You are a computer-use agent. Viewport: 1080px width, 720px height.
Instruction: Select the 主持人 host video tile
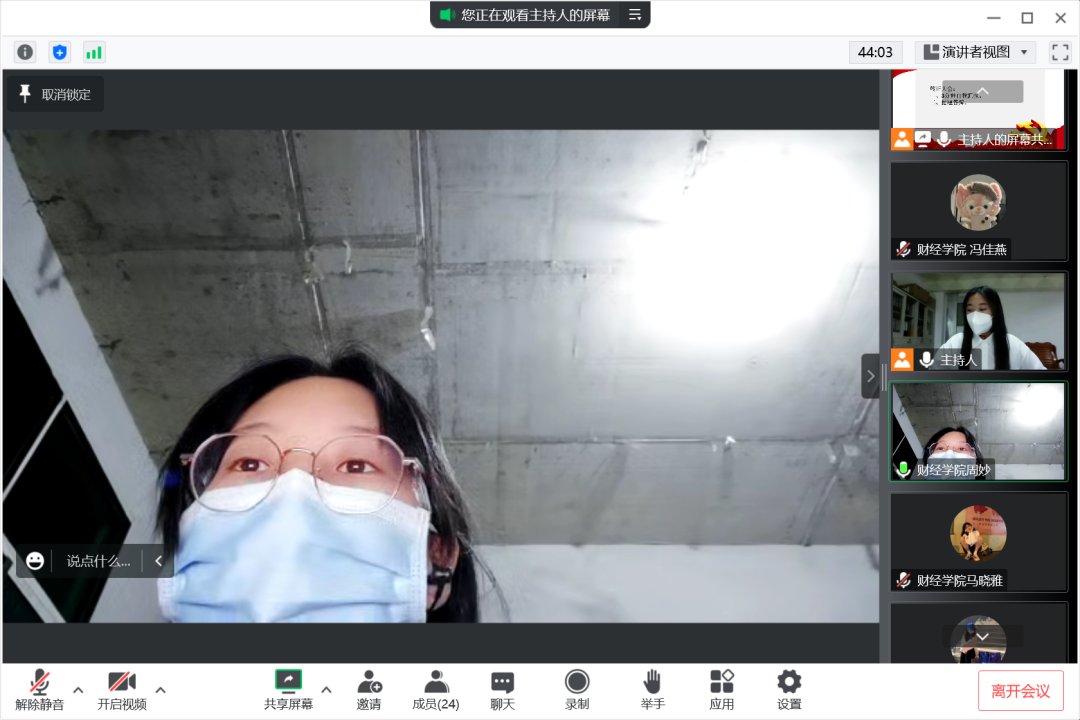(978, 322)
